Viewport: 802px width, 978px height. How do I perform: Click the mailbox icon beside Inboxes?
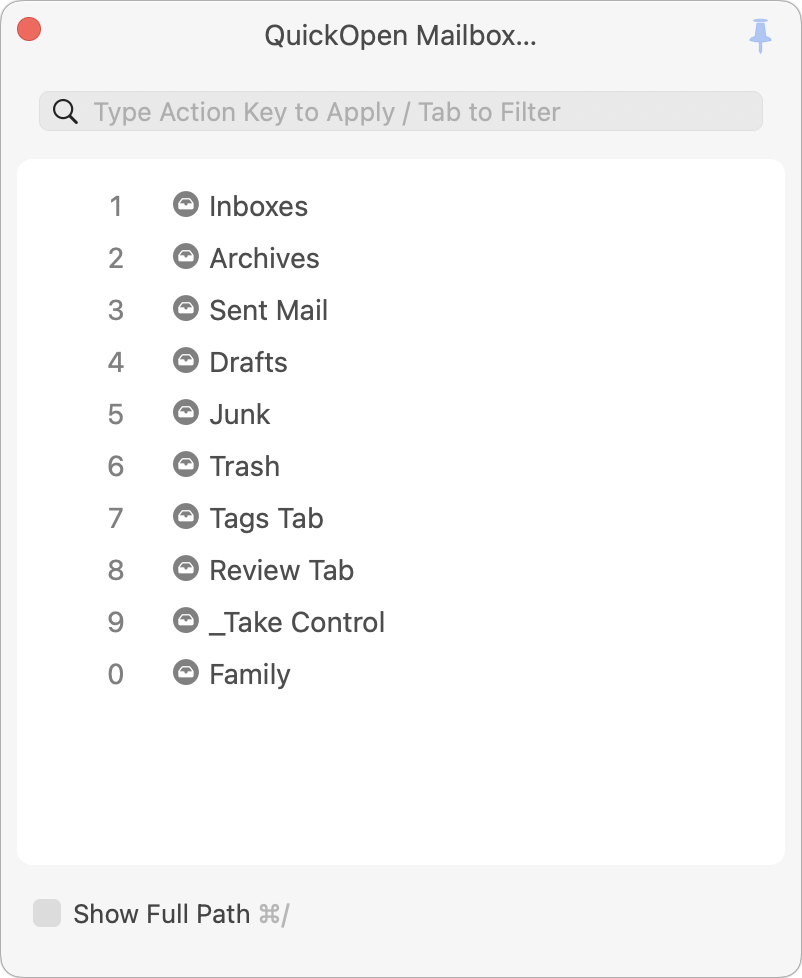186,205
